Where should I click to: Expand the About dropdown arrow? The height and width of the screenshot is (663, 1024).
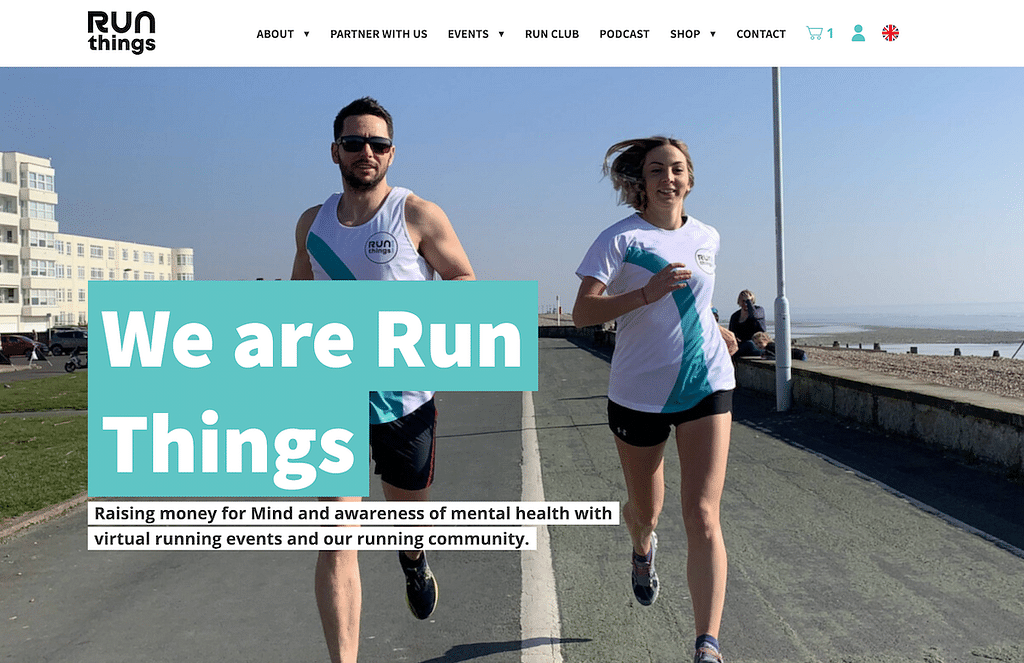(x=306, y=34)
